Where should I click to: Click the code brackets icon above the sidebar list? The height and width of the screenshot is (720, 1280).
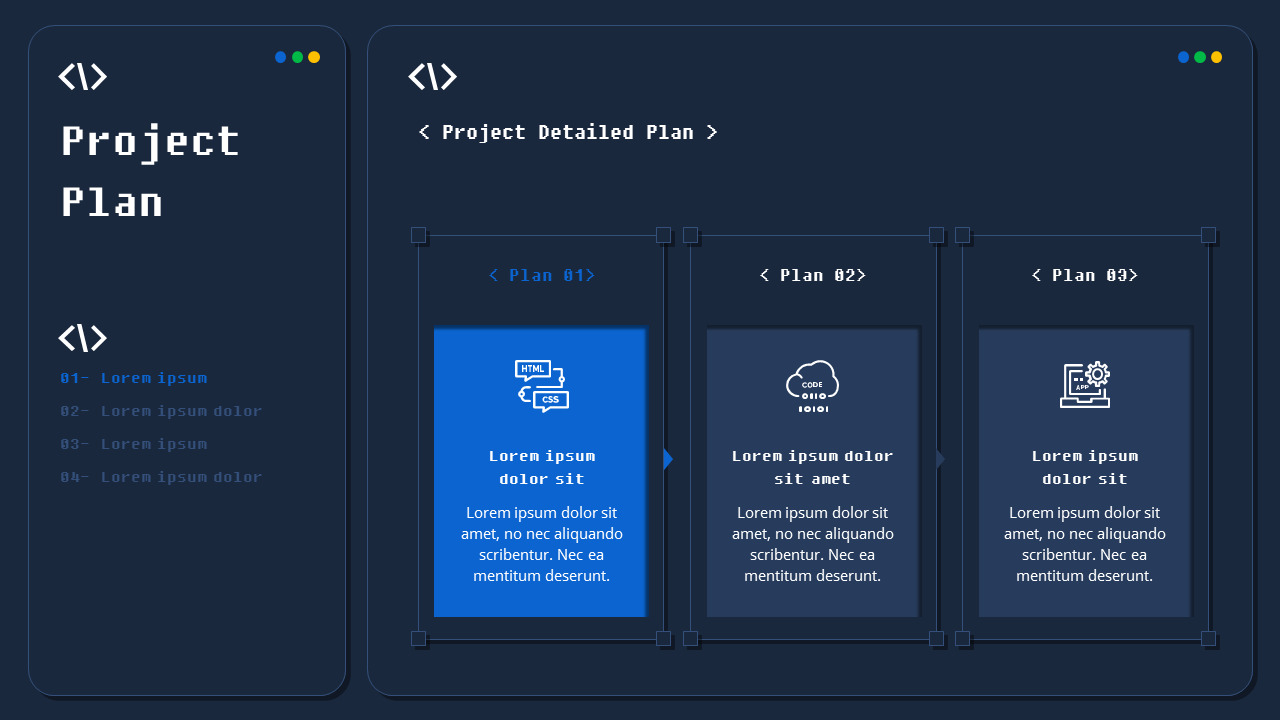(x=83, y=338)
